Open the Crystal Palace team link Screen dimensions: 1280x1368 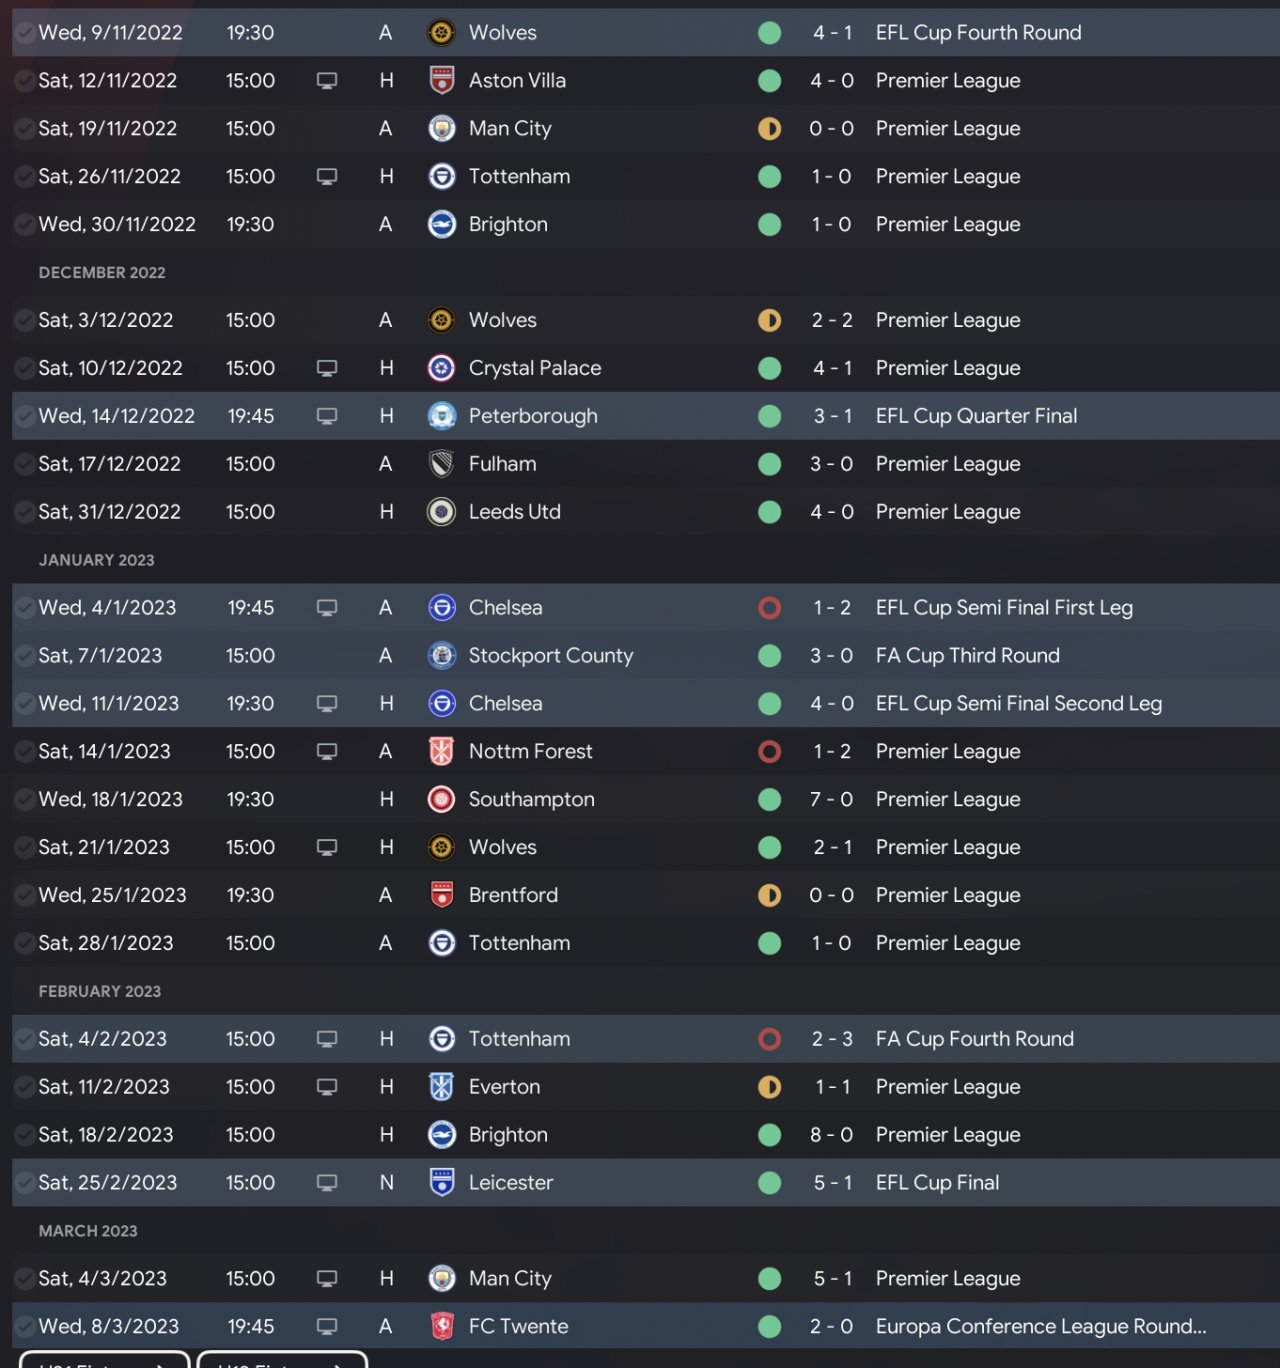click(x=535, y=368)
